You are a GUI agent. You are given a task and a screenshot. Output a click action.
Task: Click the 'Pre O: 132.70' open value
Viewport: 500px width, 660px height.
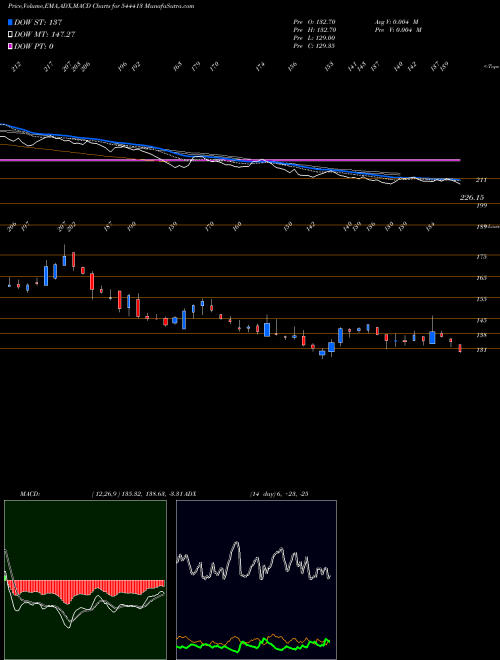click(x=314, y=21)
